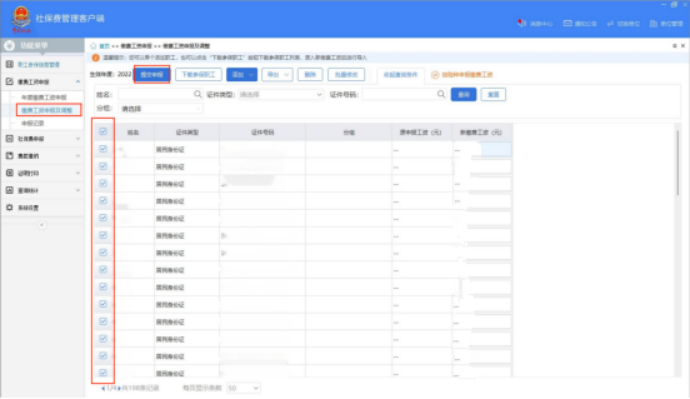This screenshot has height=399, width=690.
Task: Click the home icon in the breadcrumb
Action: pyautogui.click(x=93, y=46)
